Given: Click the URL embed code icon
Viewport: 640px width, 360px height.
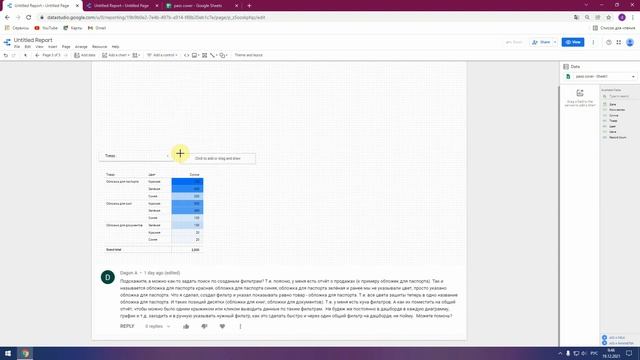Looking at the screenshot, I should 187,55.
